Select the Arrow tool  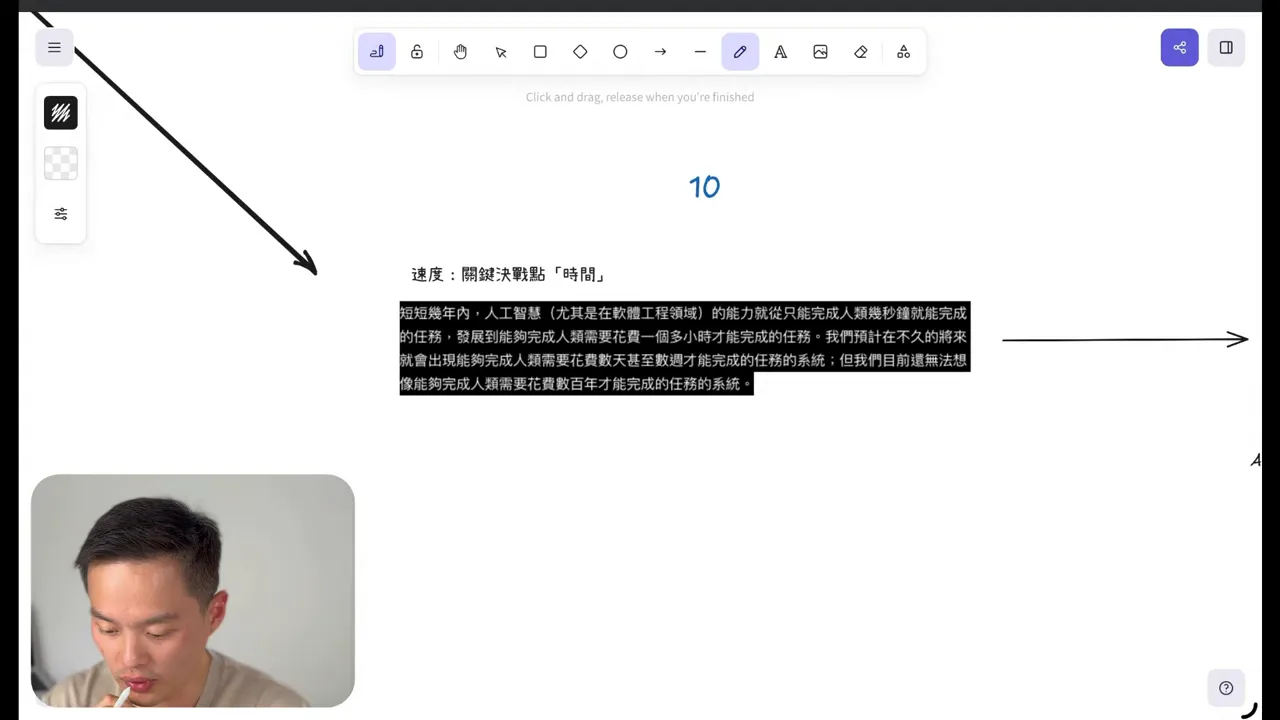(660, 52)
